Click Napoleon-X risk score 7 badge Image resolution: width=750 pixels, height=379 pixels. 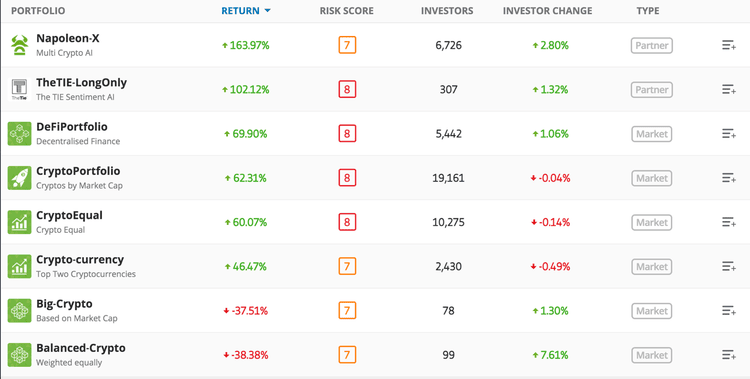pyautogui.click(x=347, y=45)
